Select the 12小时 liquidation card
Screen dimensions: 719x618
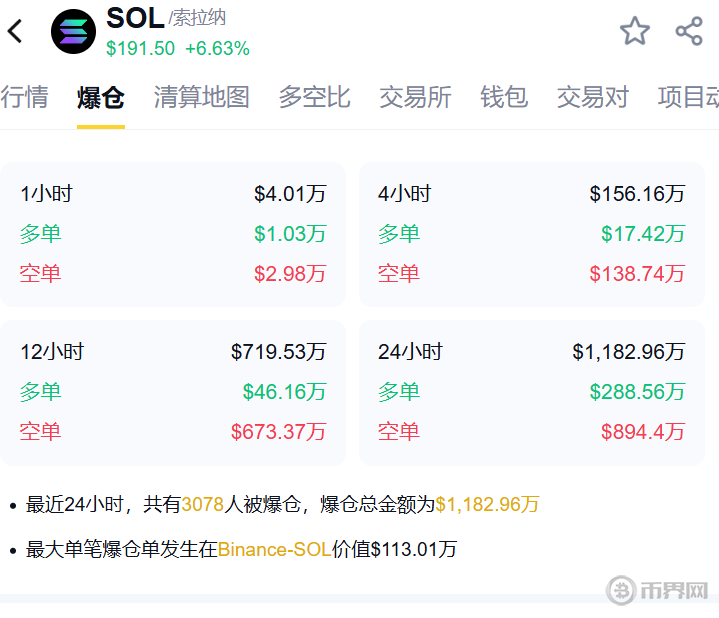pos(173,392)
